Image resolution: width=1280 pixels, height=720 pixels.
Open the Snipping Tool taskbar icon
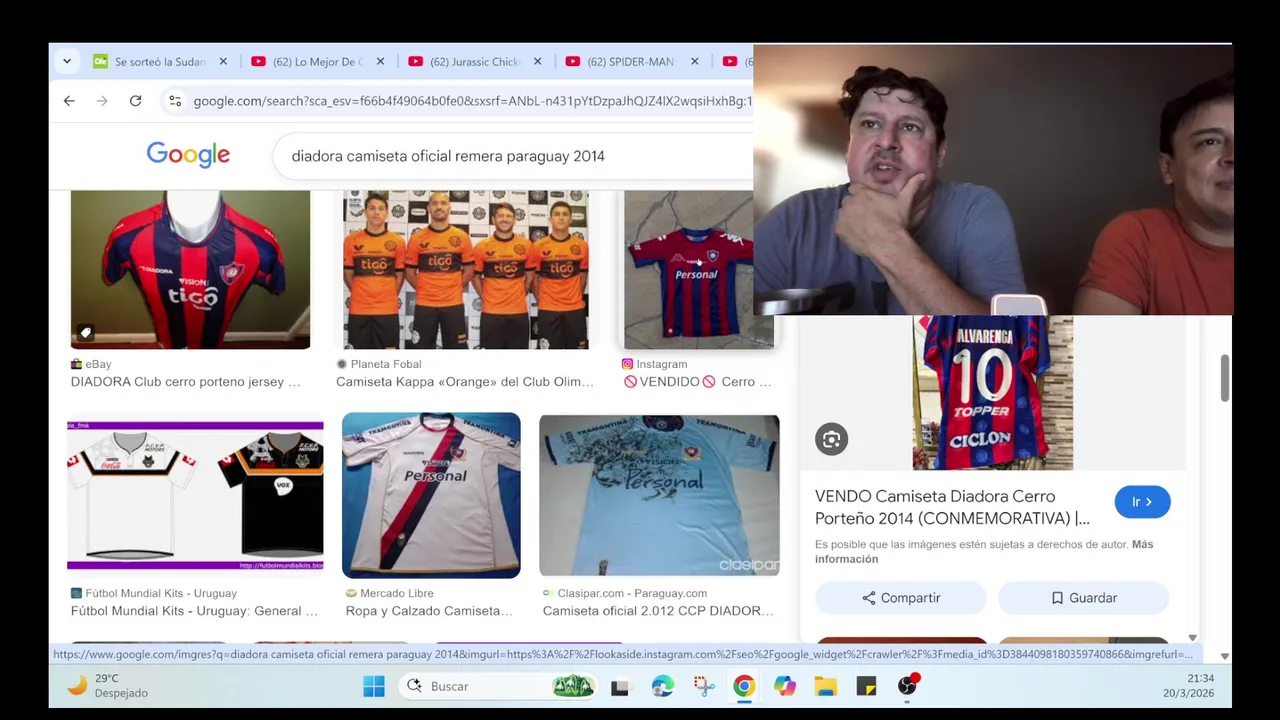(x=704, y=686)
